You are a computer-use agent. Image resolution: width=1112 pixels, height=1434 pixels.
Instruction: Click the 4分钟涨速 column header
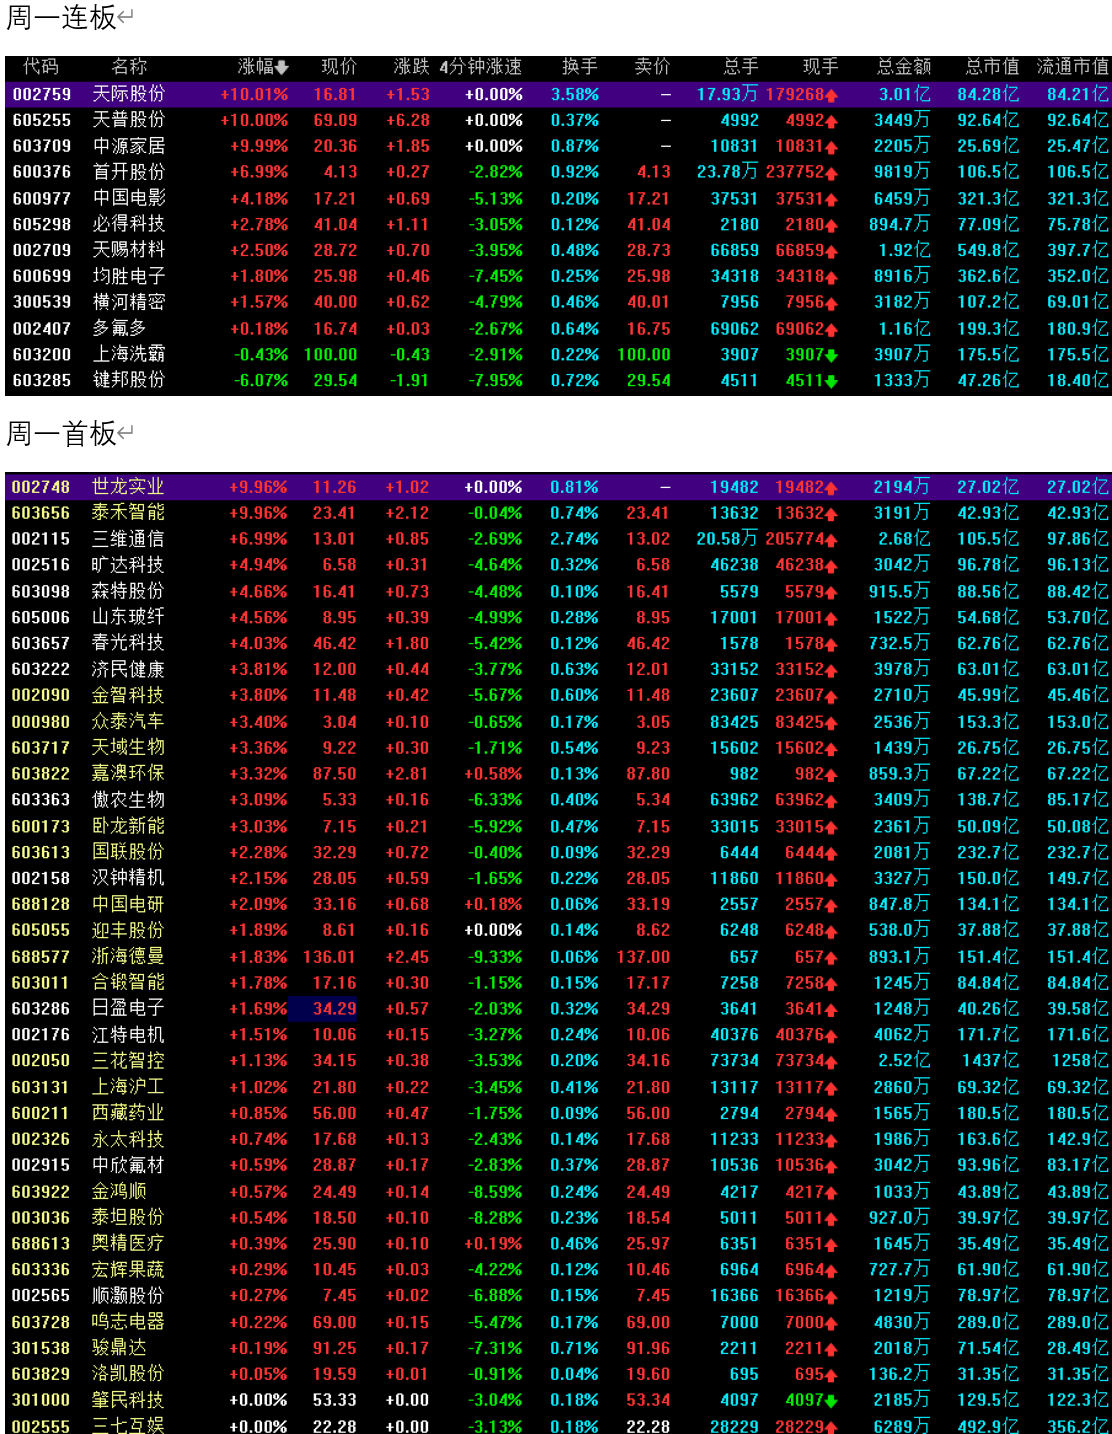point(481,67)
